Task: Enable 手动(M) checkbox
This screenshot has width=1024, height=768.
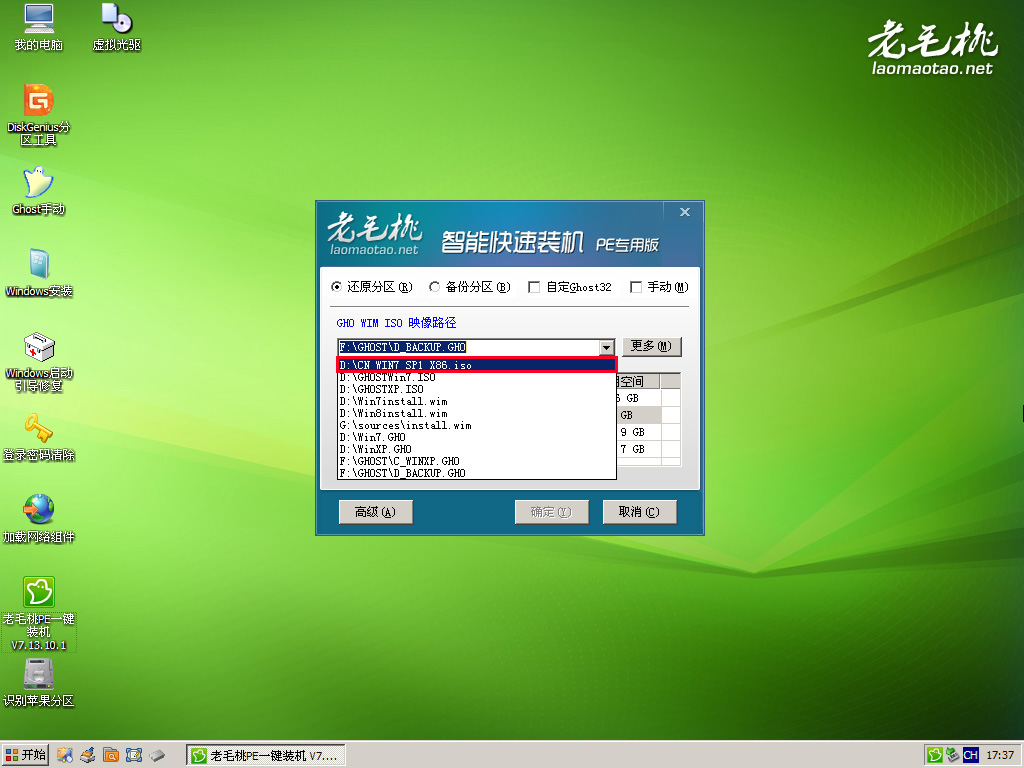Action: pyautogui.click(x=635, y=287)
